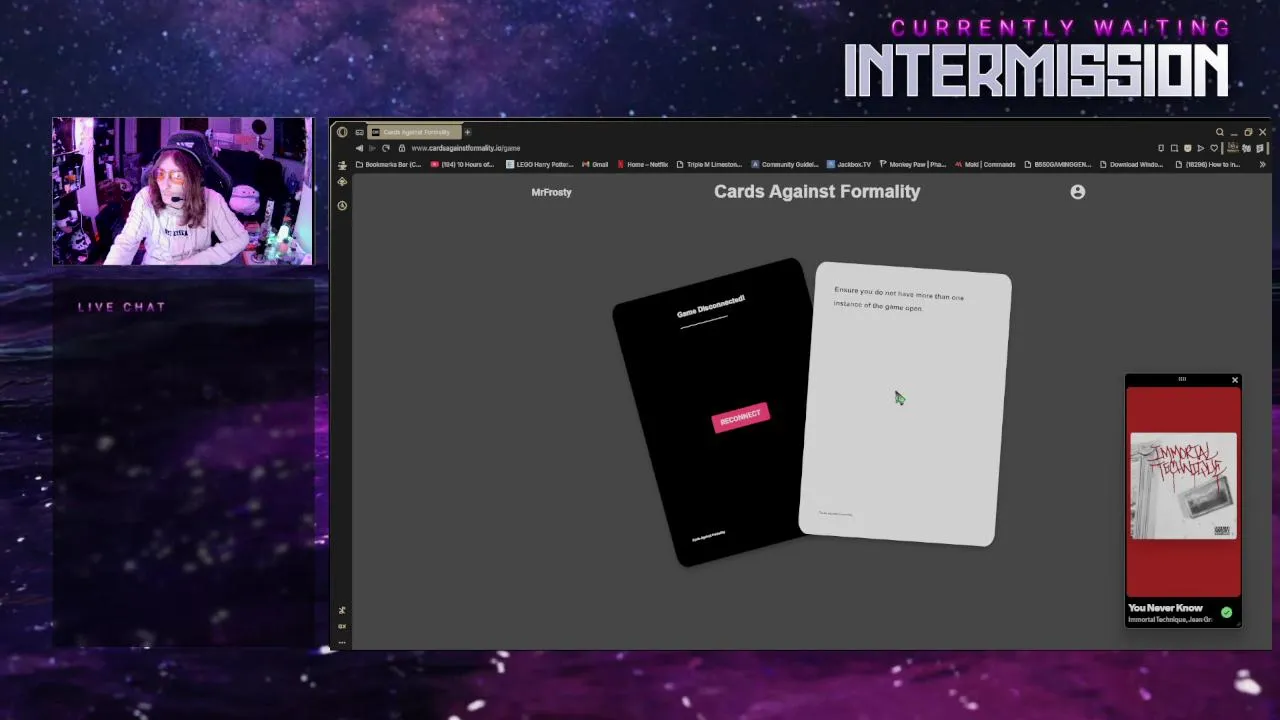Click the heart bookmark icon in toolbar

(x=1214, y=148)
